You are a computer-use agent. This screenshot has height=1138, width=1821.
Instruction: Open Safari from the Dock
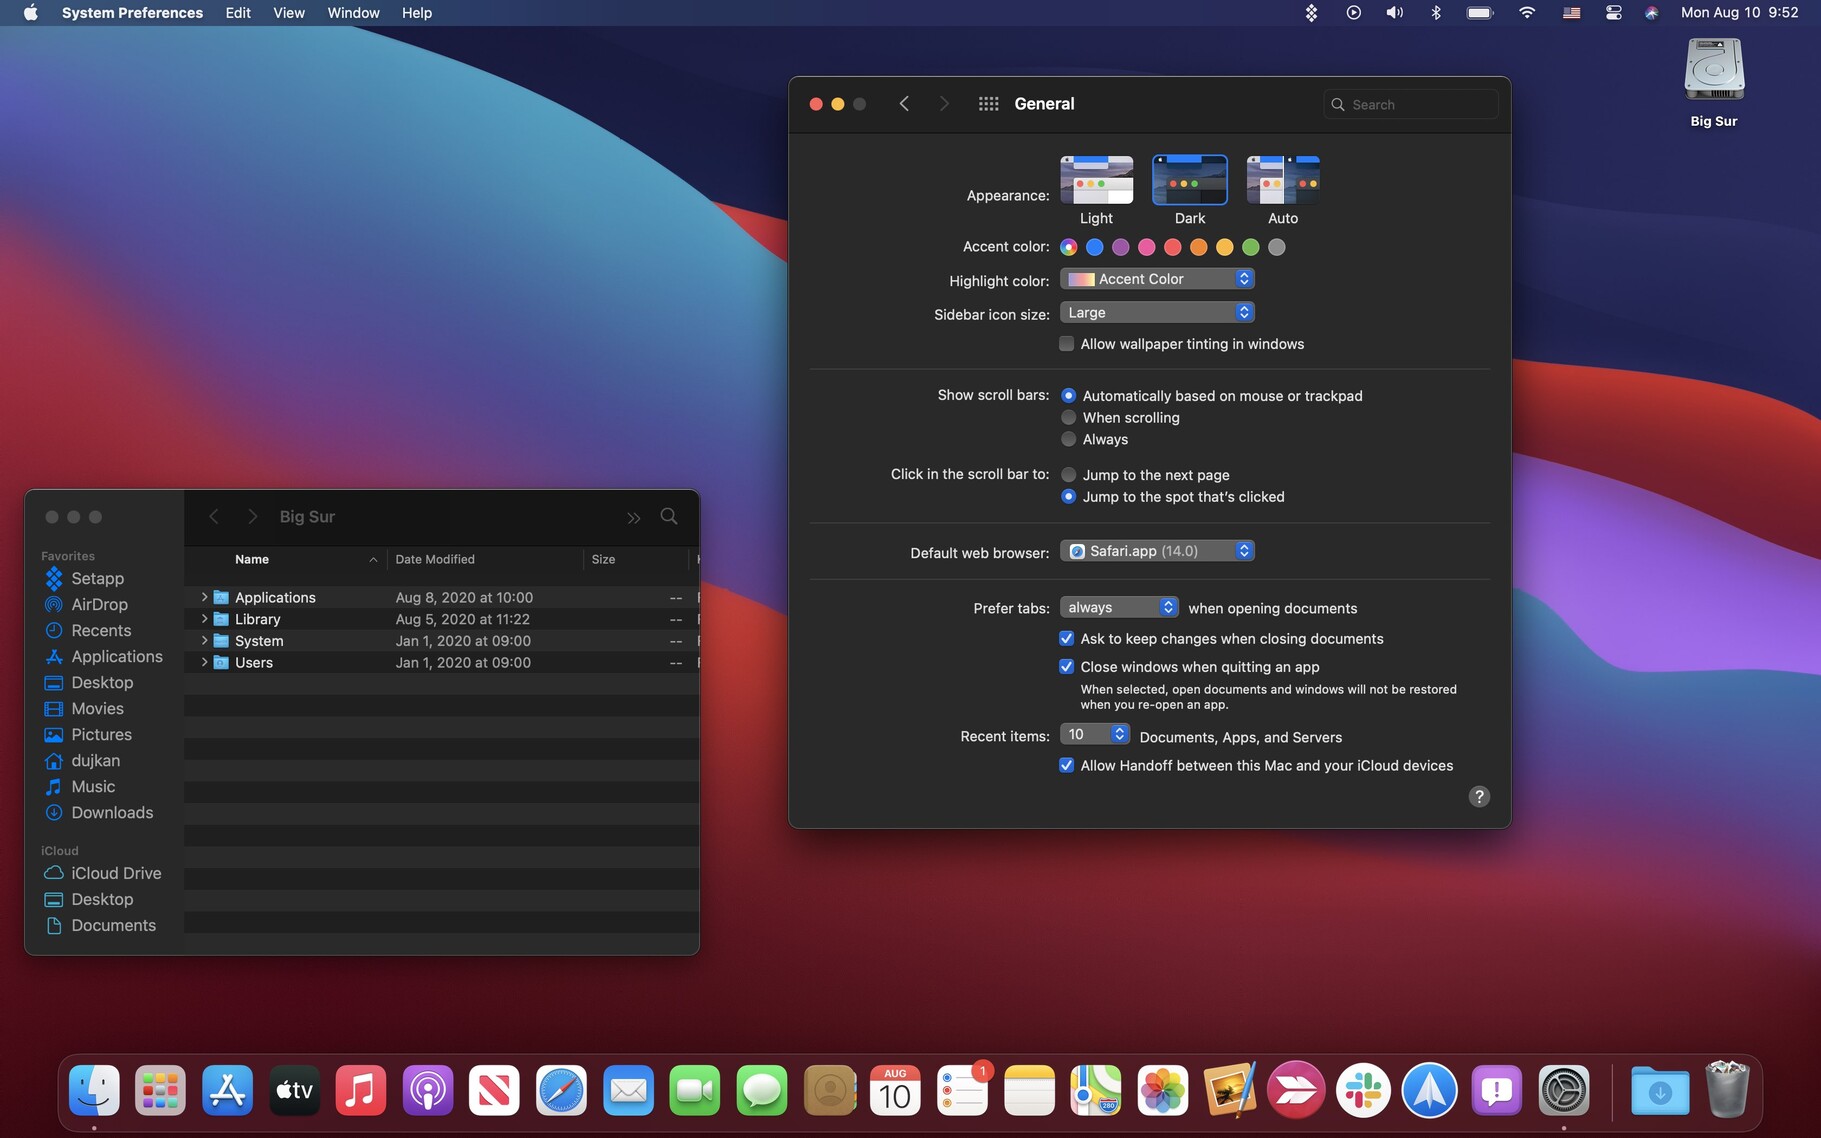[x=561, y=1090]
